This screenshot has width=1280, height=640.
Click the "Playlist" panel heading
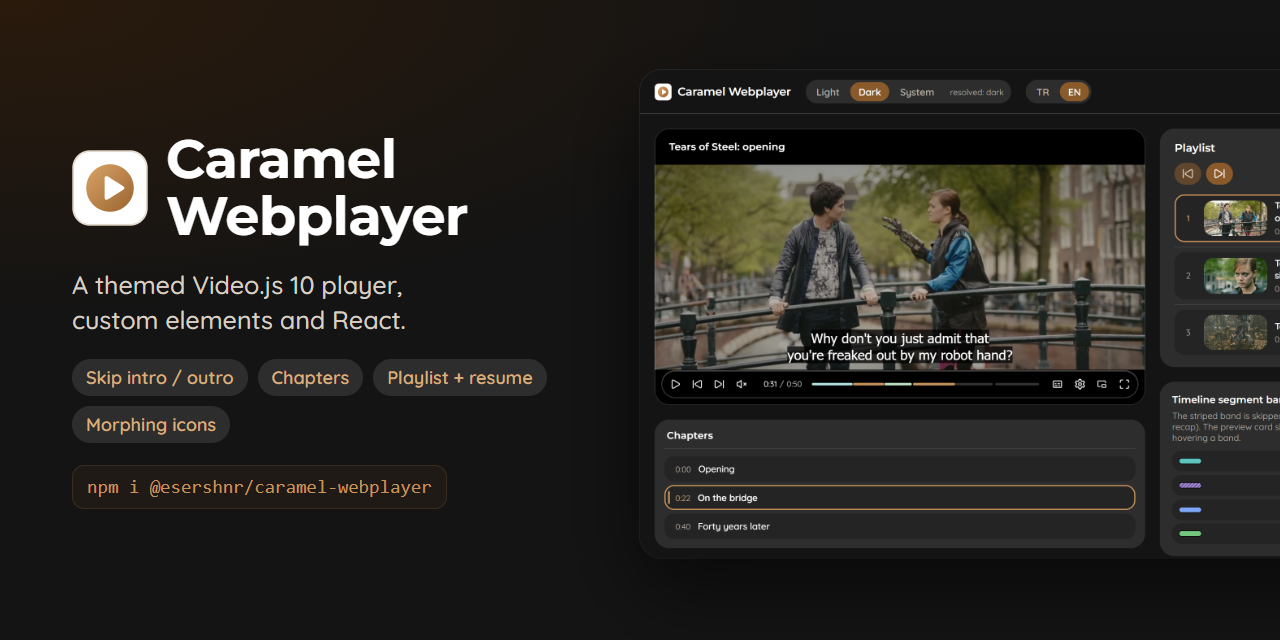[1195, 148]
